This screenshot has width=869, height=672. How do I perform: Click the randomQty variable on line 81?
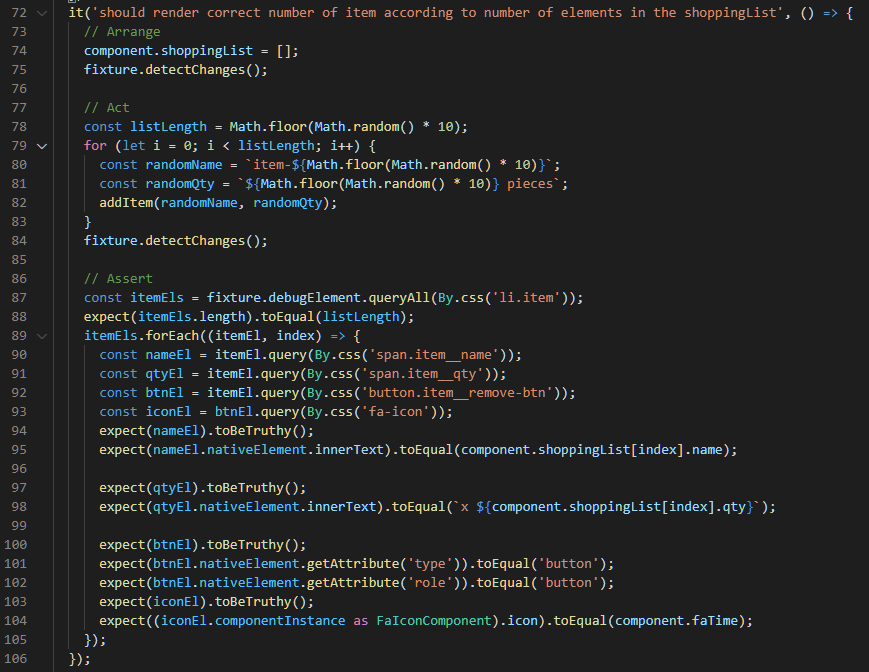click(180, 184)
